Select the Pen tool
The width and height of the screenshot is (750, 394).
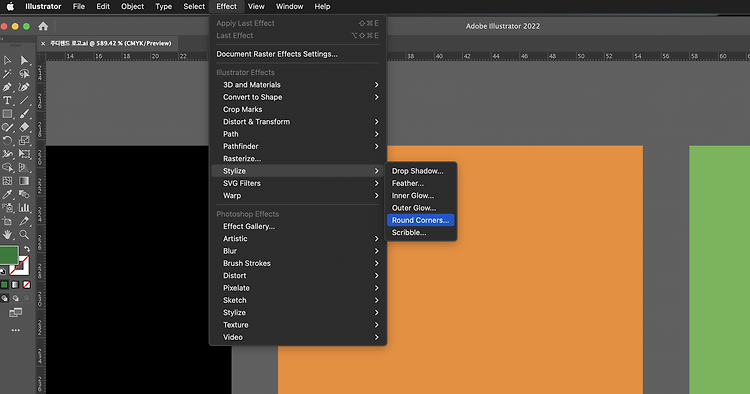(x=7, y=87)
